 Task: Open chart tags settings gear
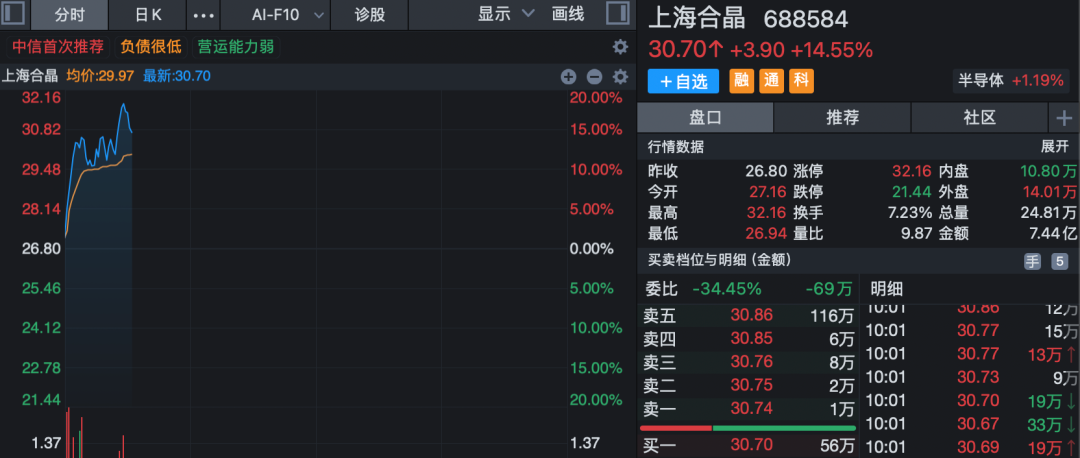point(621,47)
